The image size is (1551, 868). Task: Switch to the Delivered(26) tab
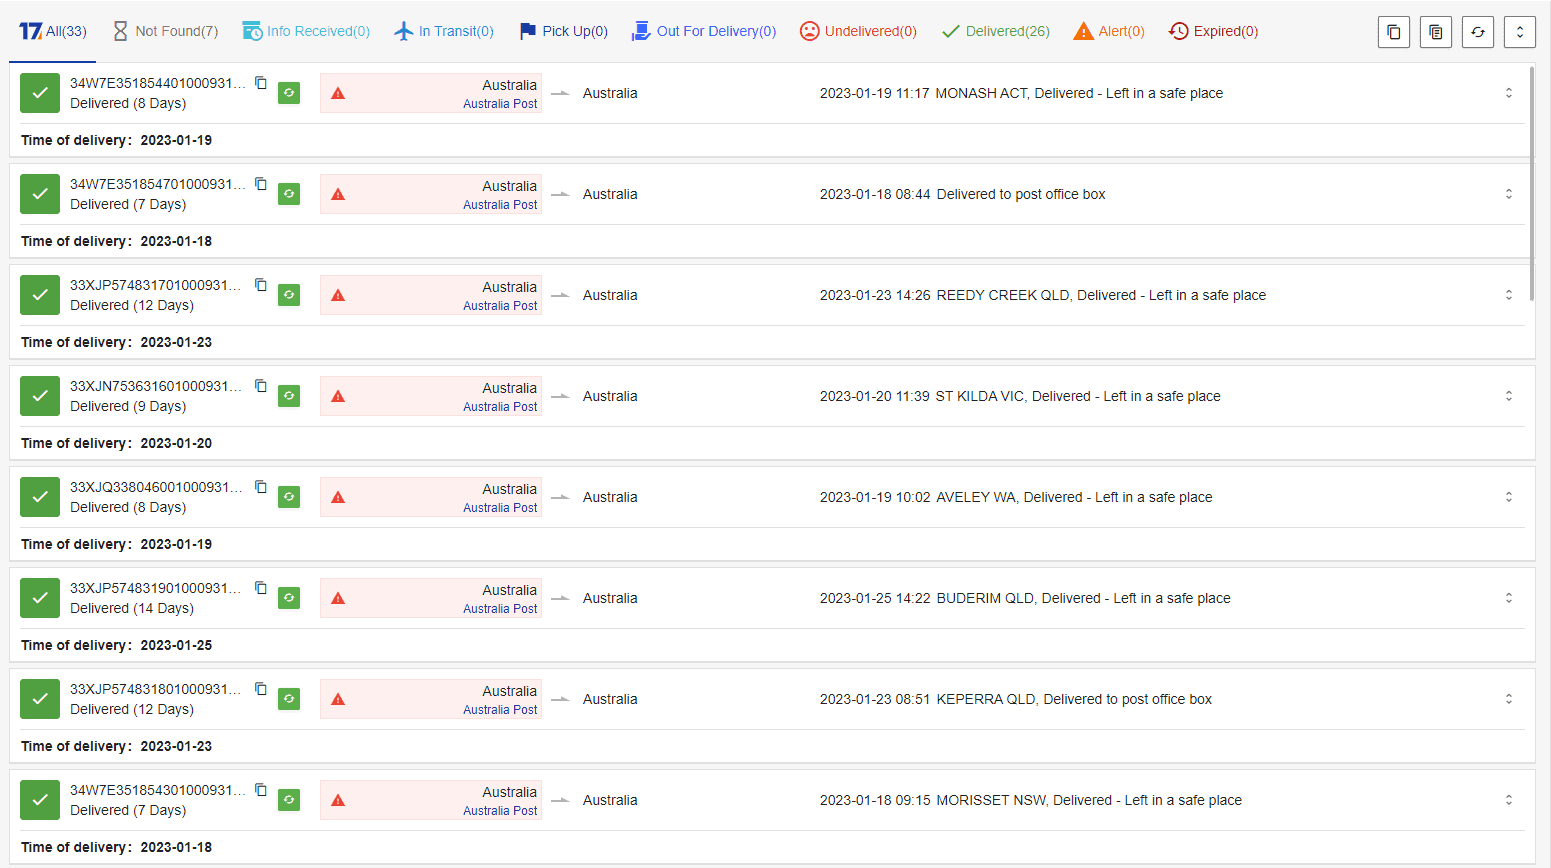(995, 31)
